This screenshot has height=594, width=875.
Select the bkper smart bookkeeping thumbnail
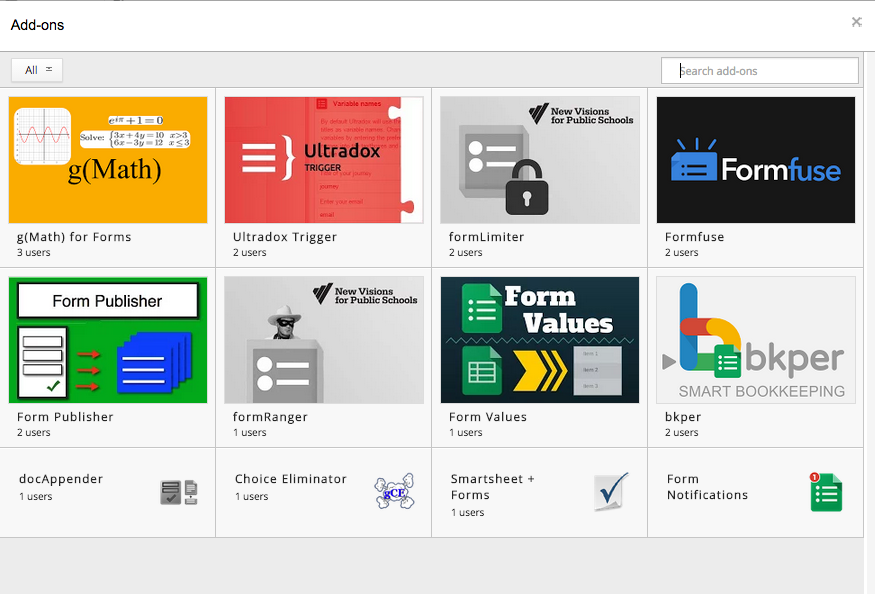tap(756, 340)
